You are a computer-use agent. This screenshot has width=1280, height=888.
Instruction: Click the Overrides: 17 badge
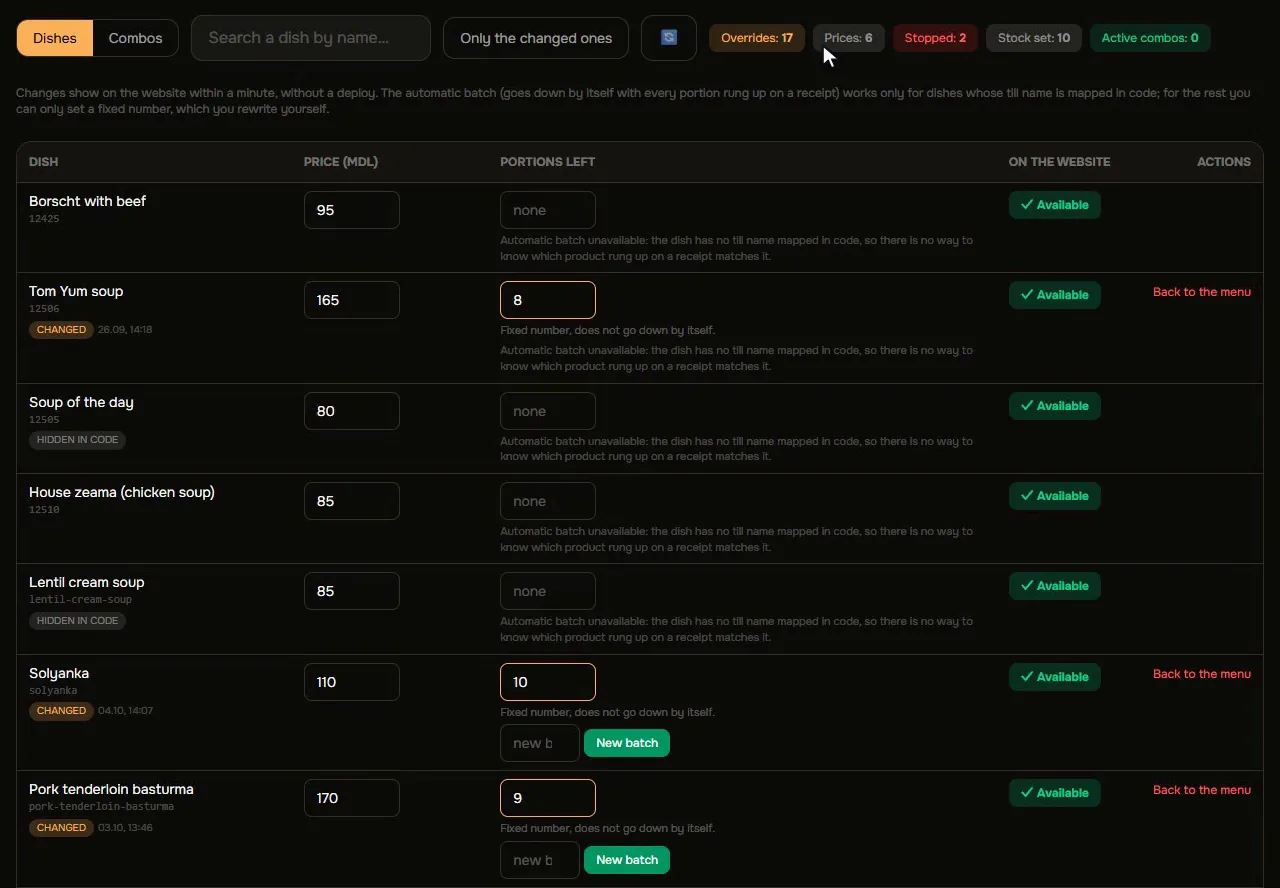tap(757, 38)
